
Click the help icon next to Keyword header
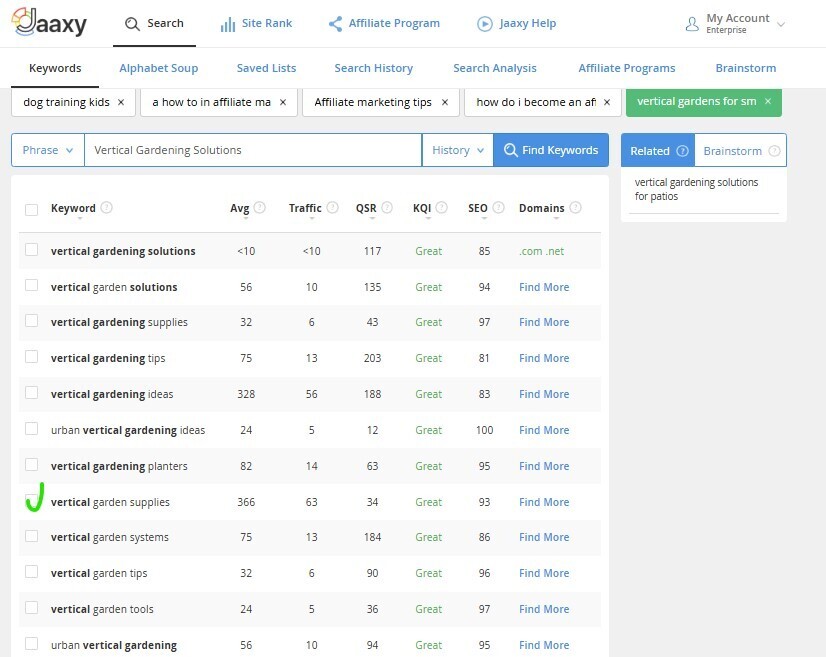click(x=106, y=207)
